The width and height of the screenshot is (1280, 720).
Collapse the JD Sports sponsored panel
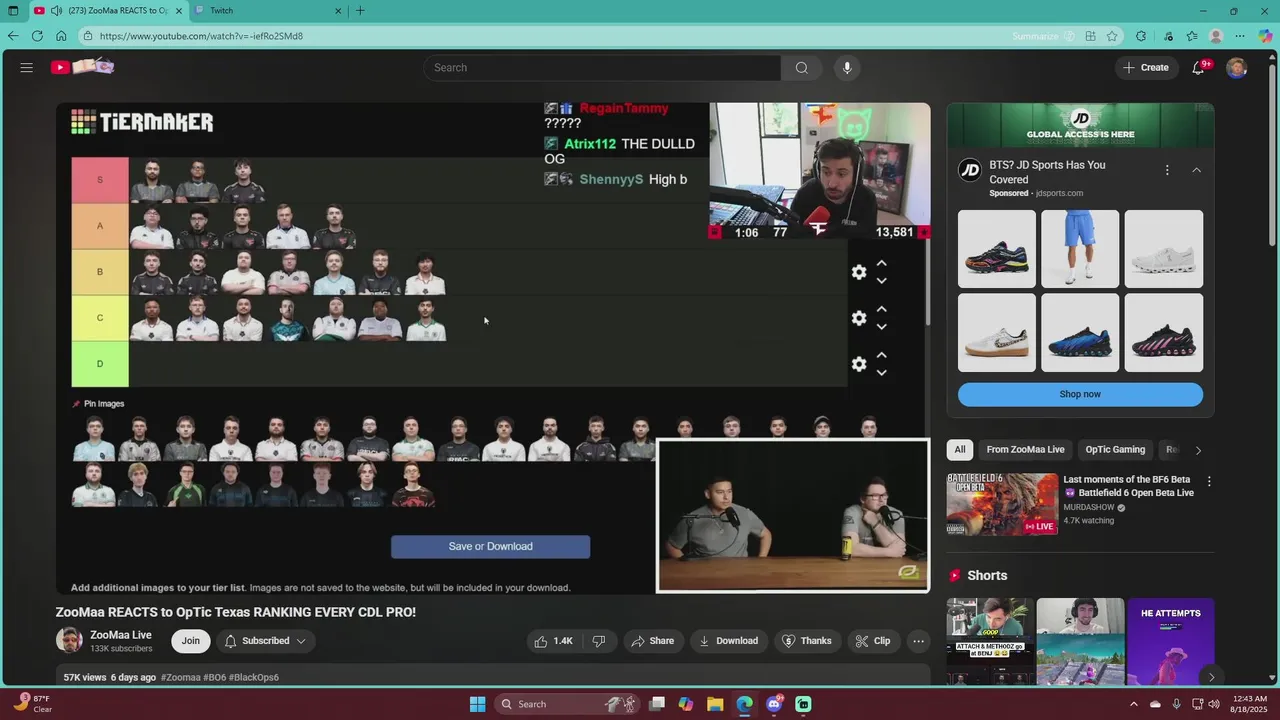tap(1196, 170)
